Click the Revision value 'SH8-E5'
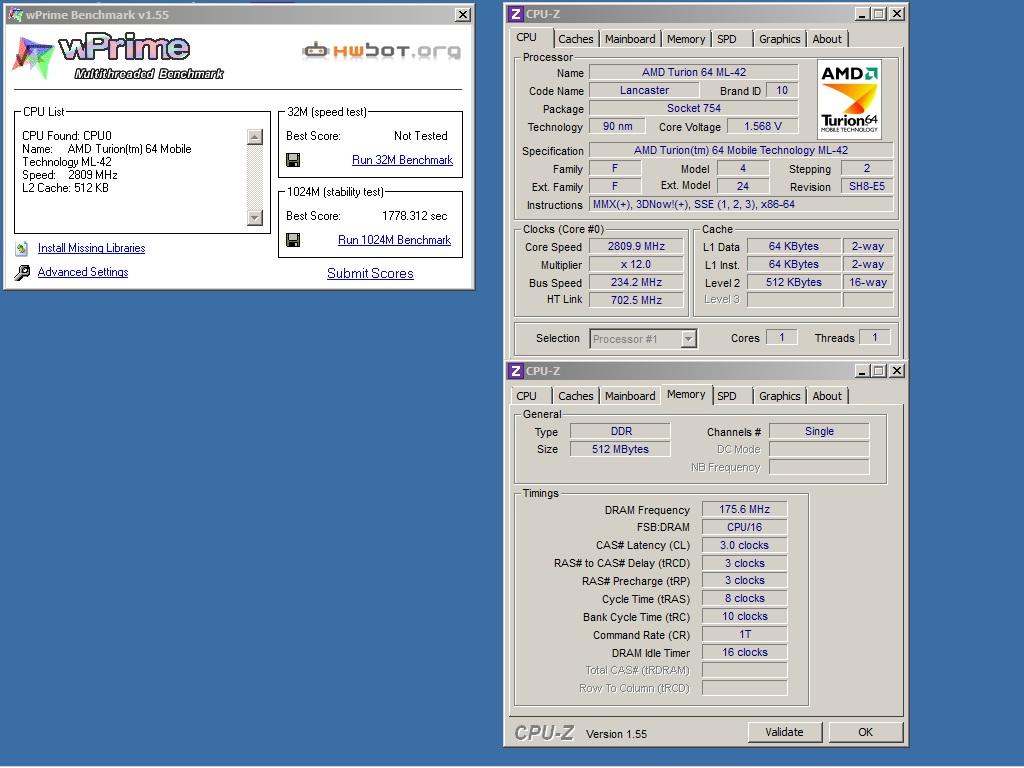Viewport: 1024px width, 768px height. pyautogui.click(x=867, y=187)
